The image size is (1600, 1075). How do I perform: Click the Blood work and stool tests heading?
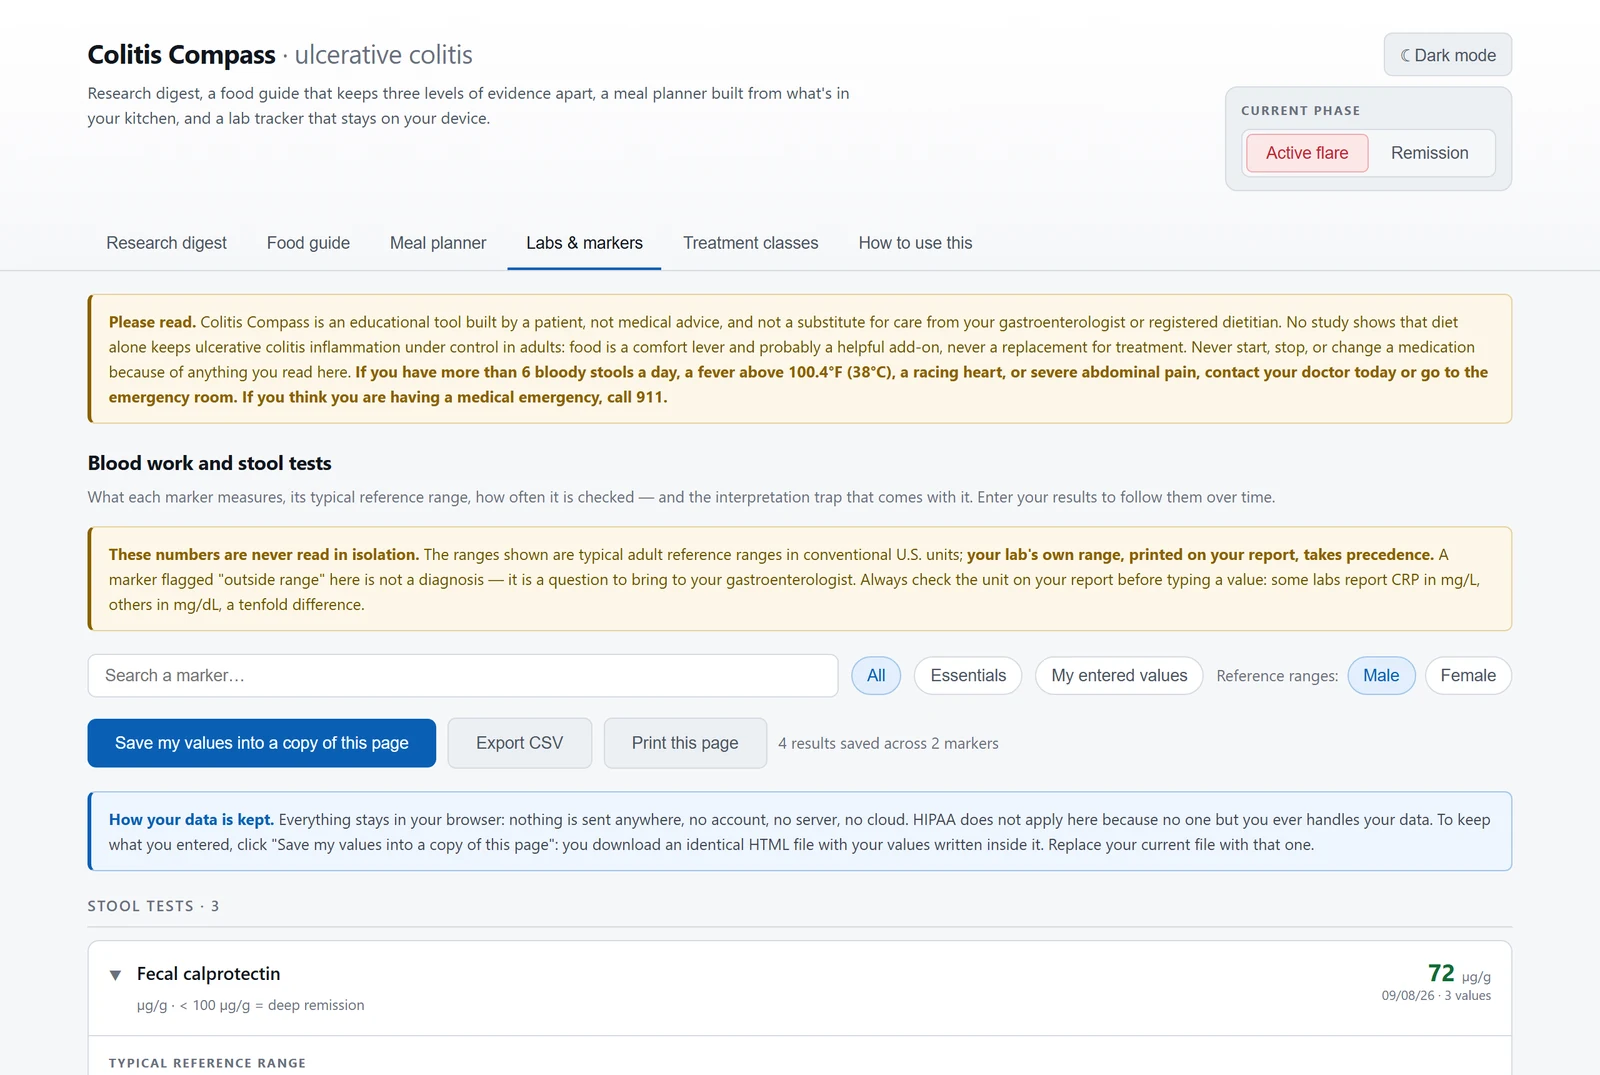pos(209,463)
